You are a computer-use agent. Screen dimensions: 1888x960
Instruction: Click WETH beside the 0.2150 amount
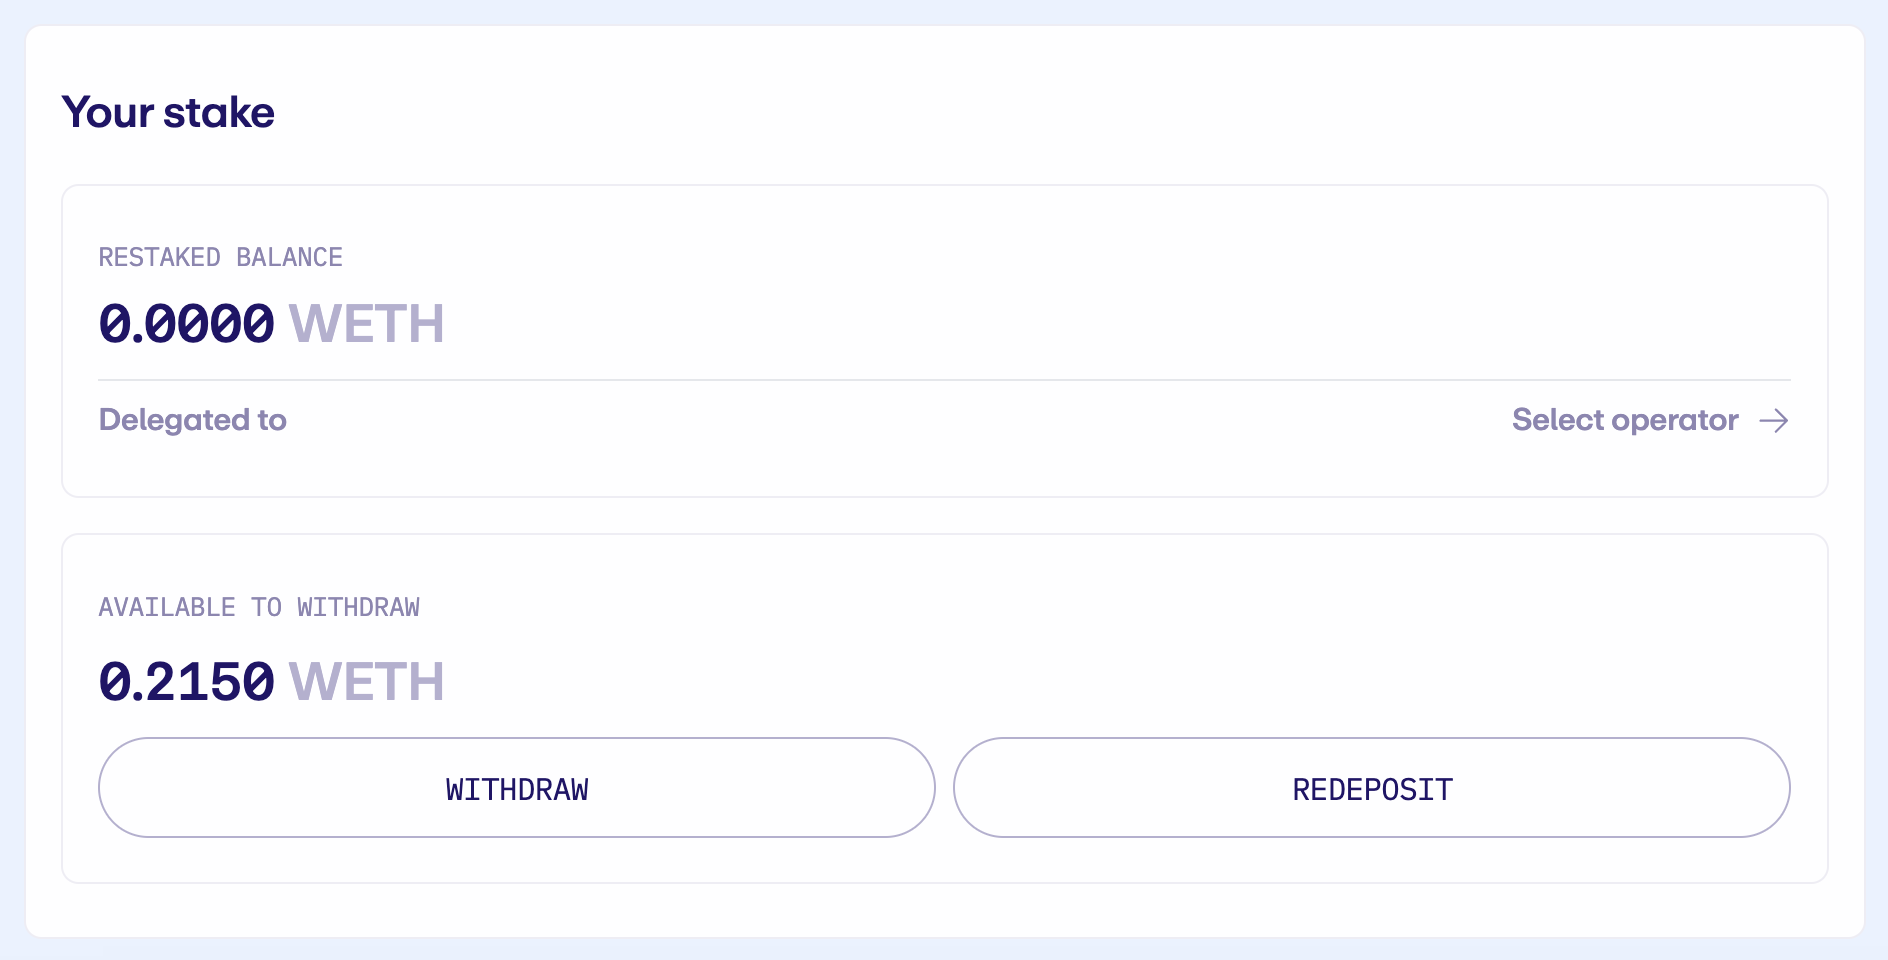[366, 682]
